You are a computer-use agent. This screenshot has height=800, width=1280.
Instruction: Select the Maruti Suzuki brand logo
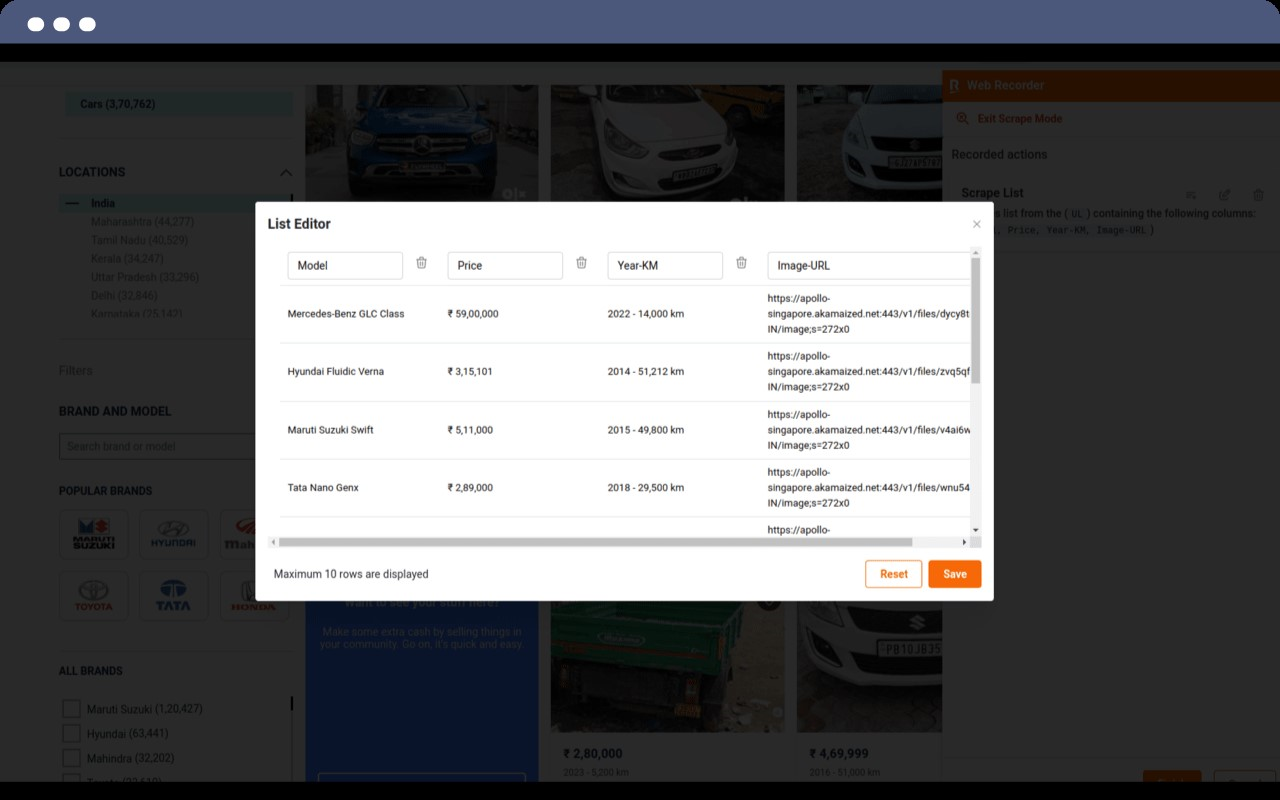(x=94, y=534)
